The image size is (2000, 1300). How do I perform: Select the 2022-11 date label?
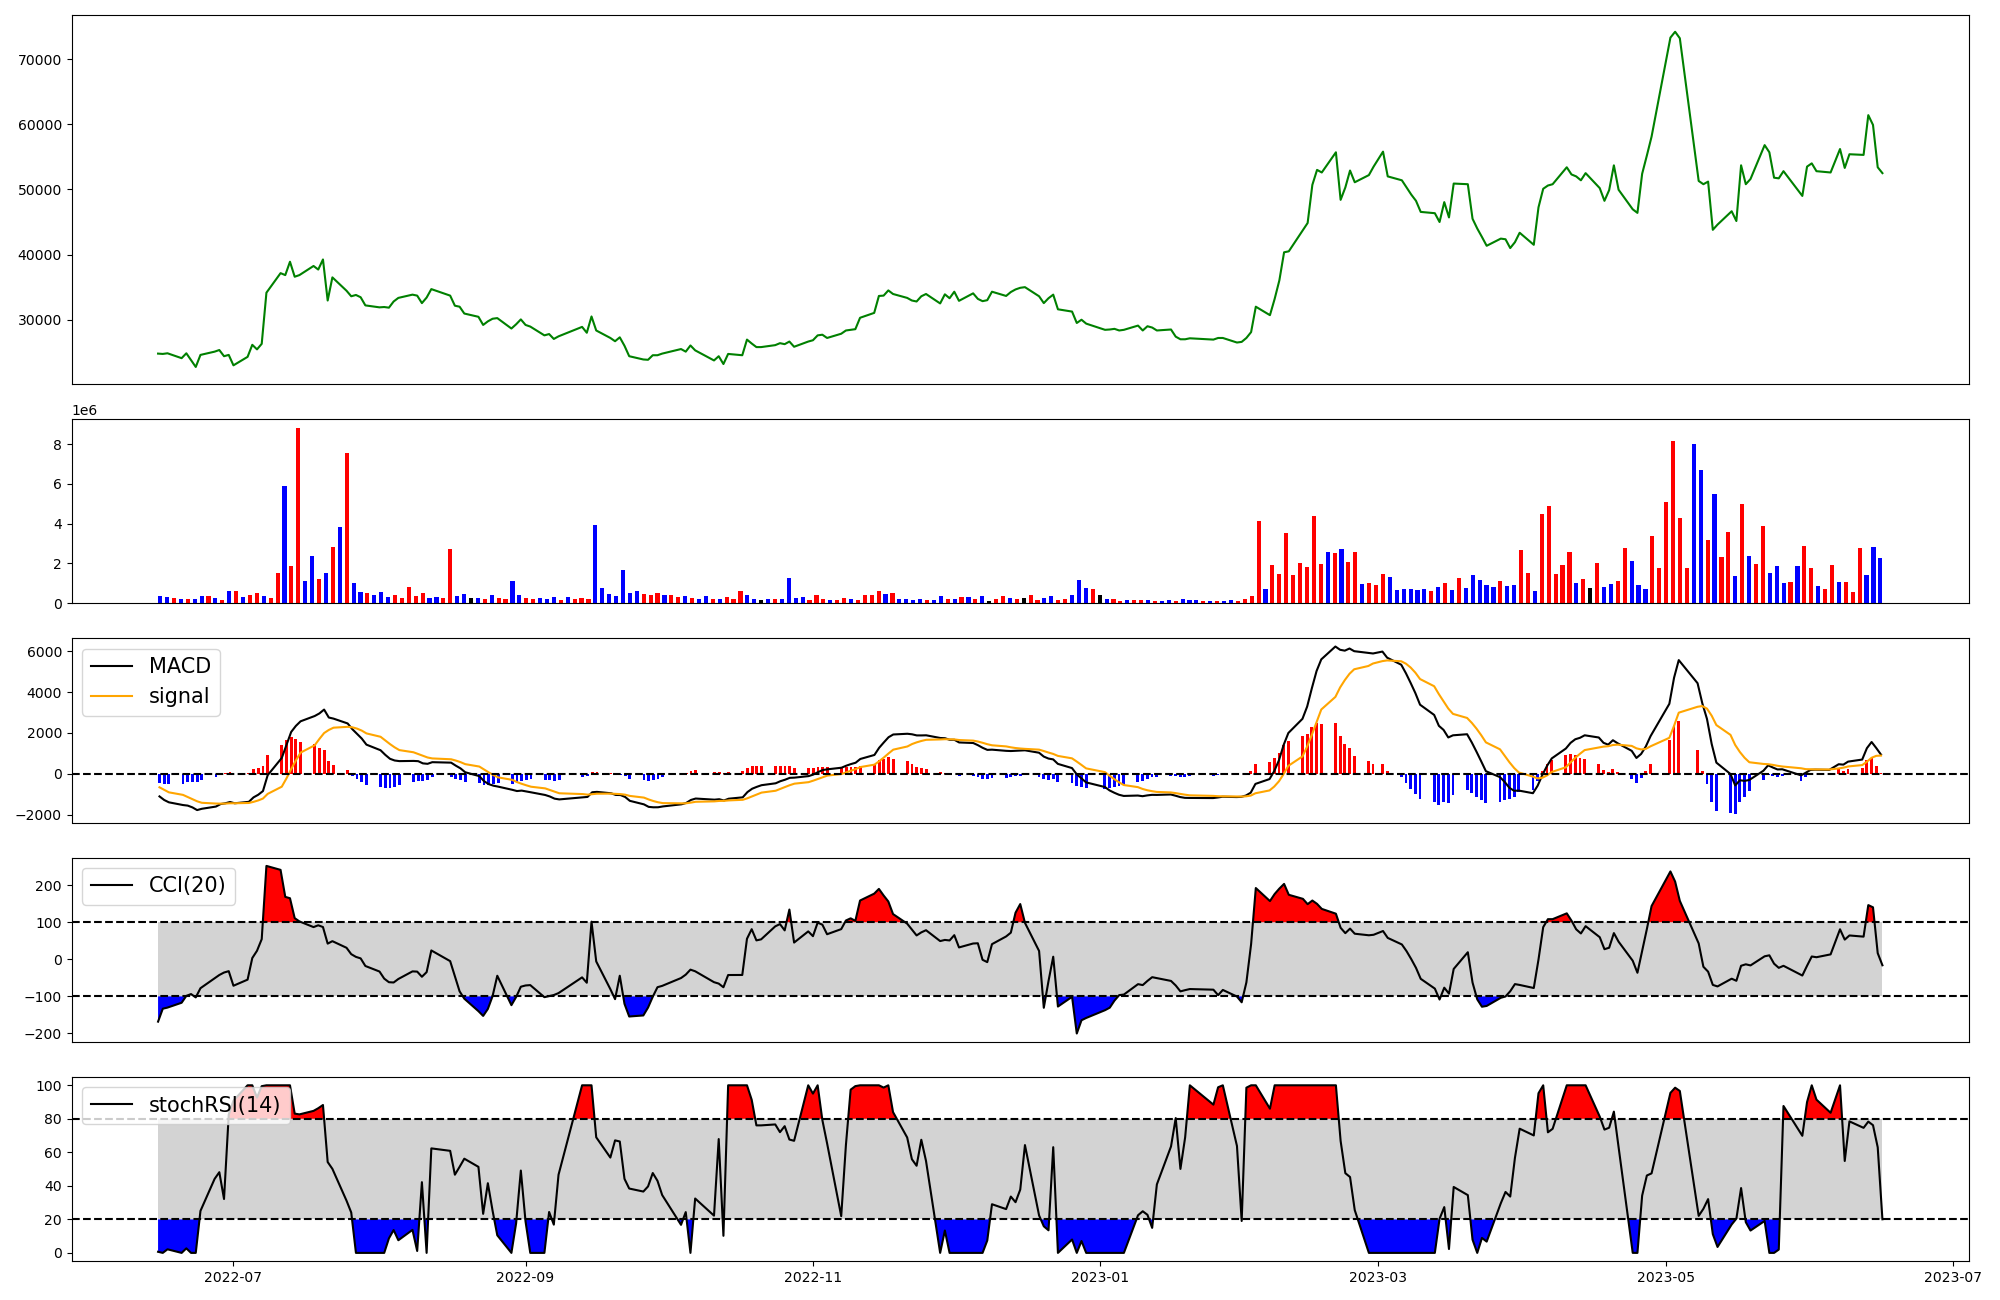coord(813,1276)
